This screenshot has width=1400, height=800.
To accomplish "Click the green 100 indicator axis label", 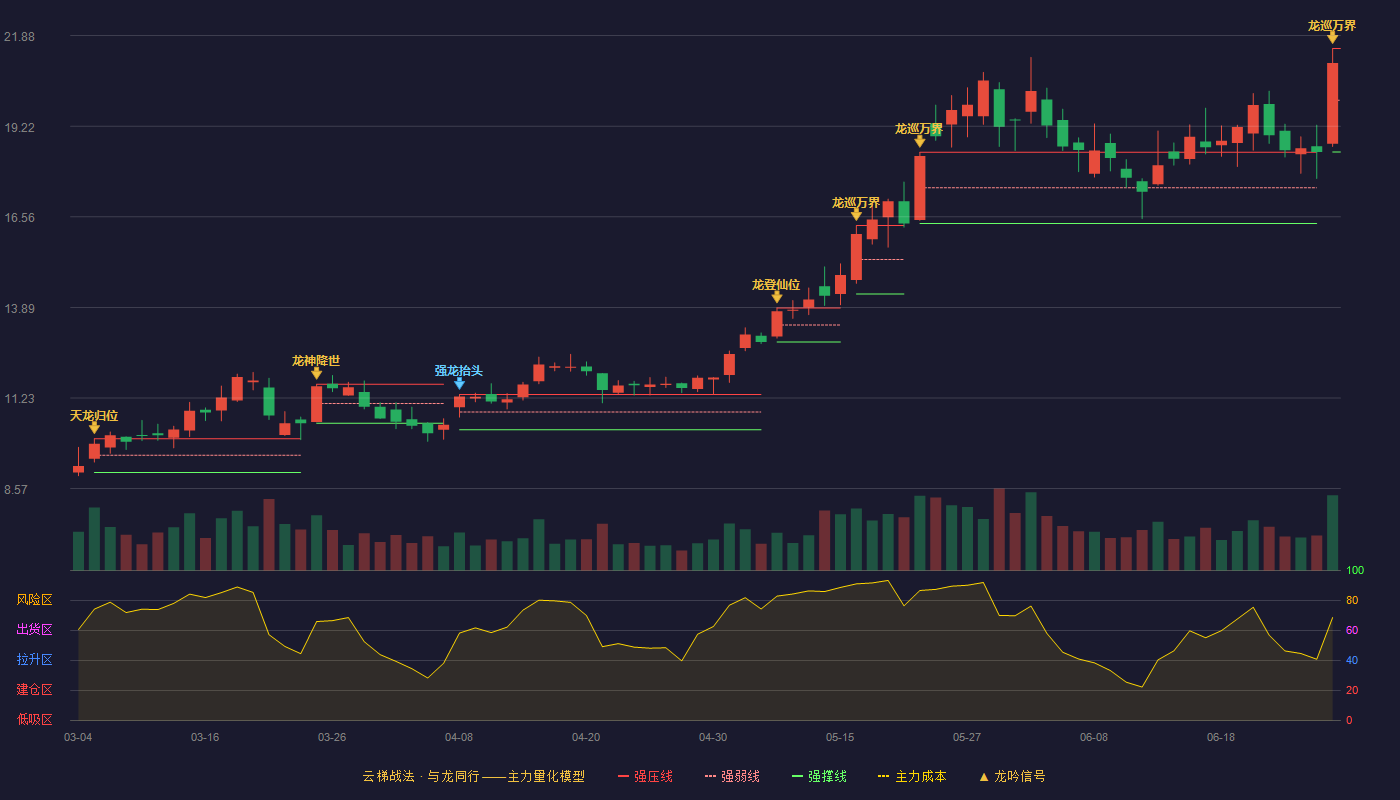I will pos(1355,570).
